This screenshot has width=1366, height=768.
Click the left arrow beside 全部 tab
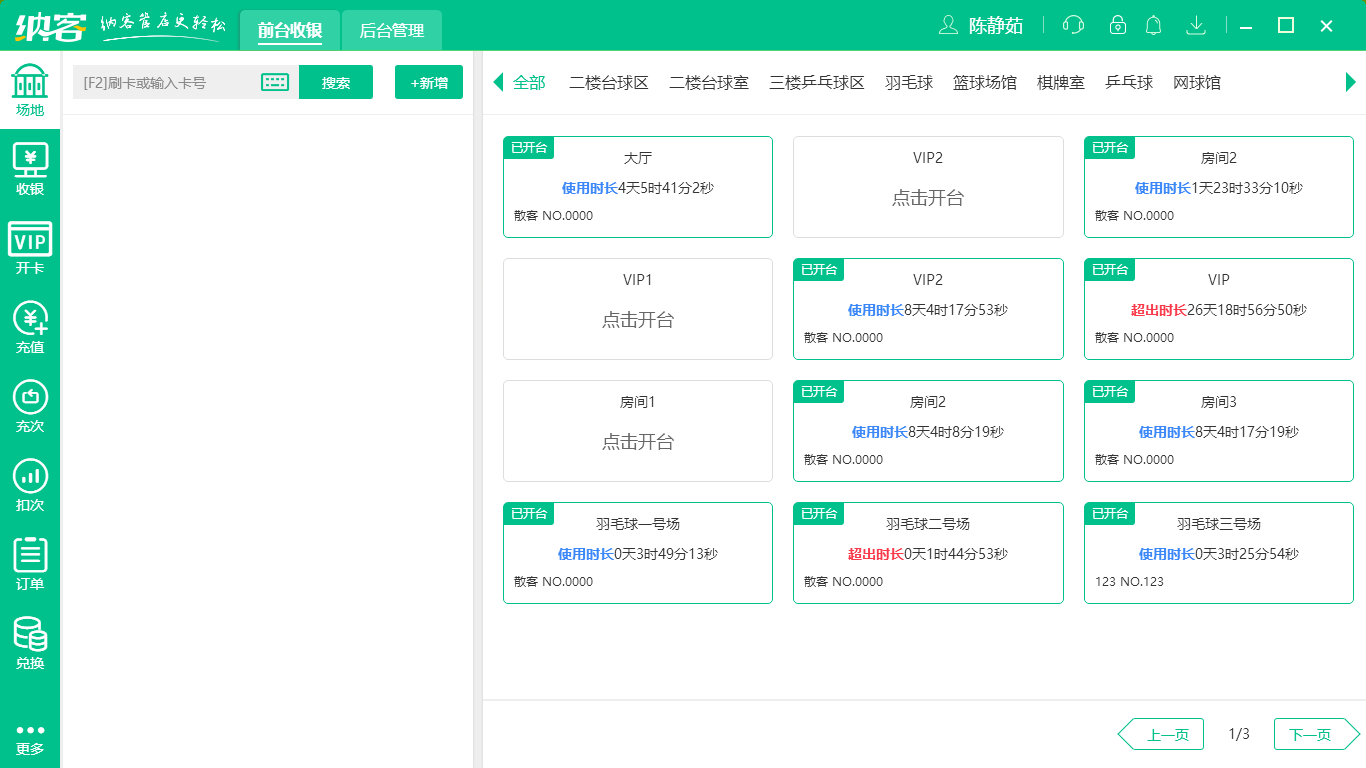[x=497, y=83]
